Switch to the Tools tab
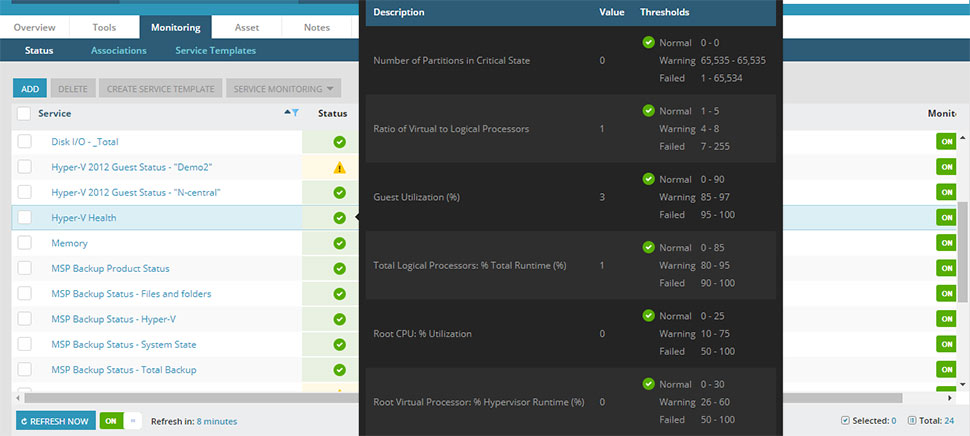The width and height of the screenshot is (970, 436). coord(105,27)
